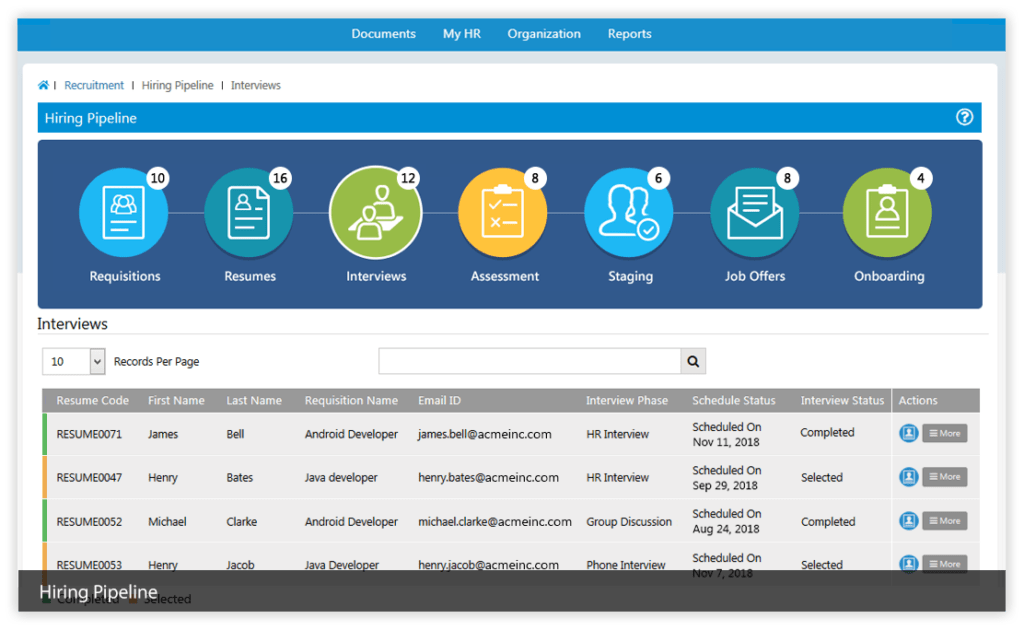1024x630 pixels.
Task: View James Bell's candidate profile icon
Action: point(909,433)
